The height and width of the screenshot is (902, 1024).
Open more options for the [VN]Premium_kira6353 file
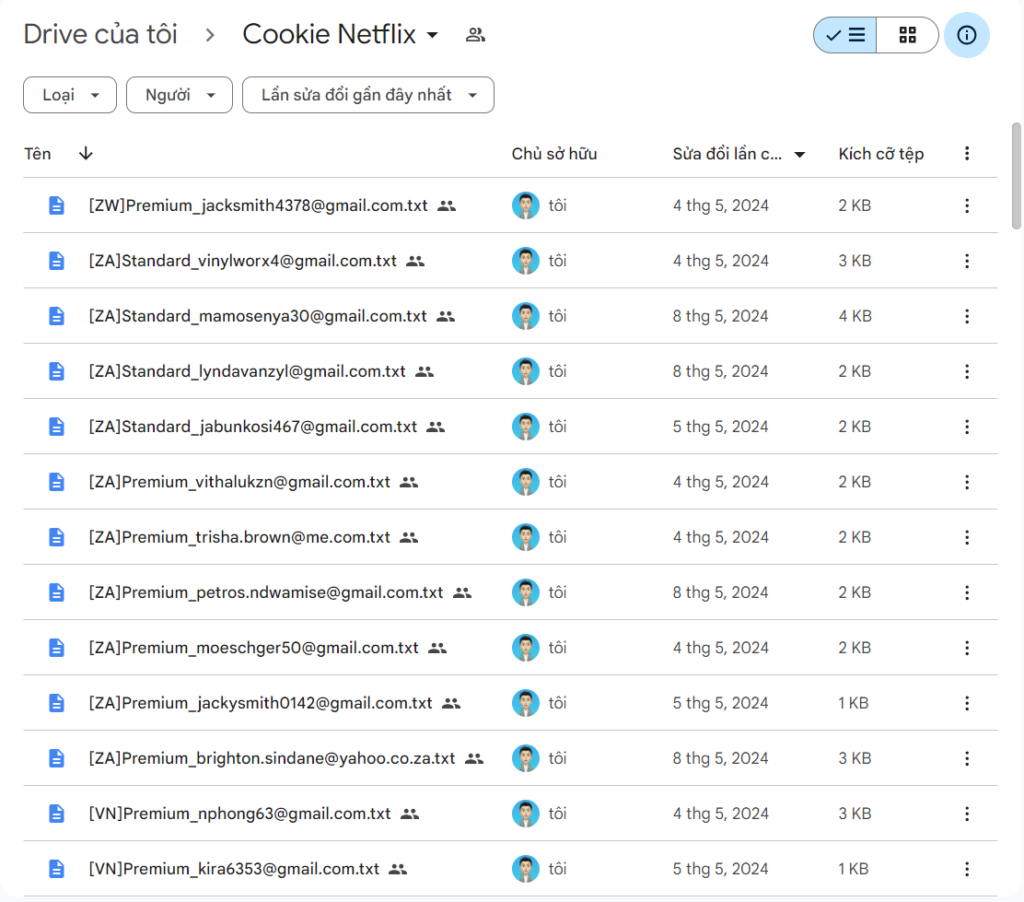tap(966, 869)
